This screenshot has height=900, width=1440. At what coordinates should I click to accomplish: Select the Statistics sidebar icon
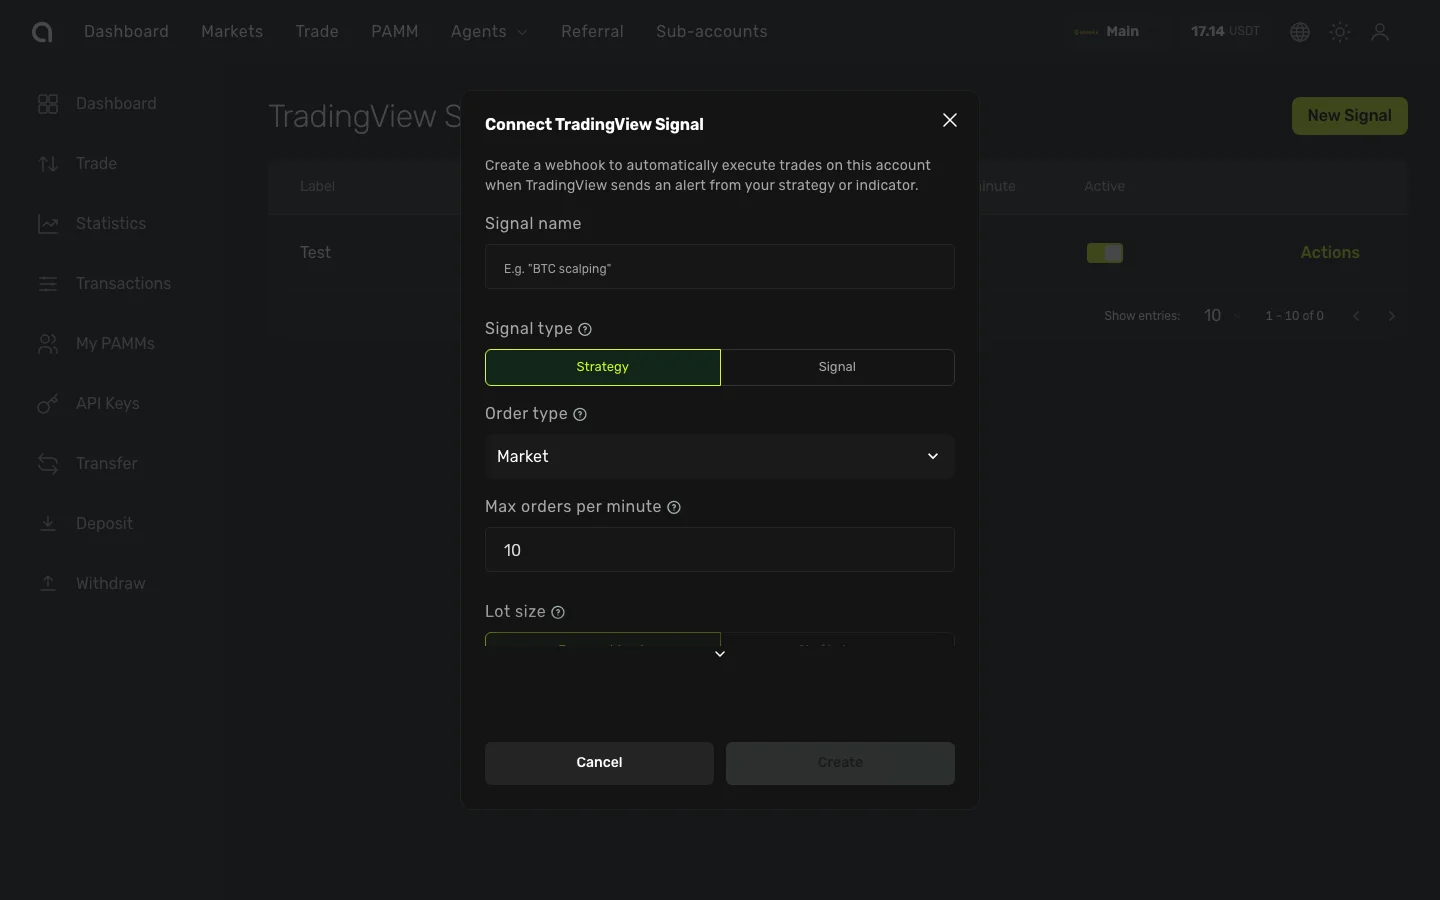(48, 224)
